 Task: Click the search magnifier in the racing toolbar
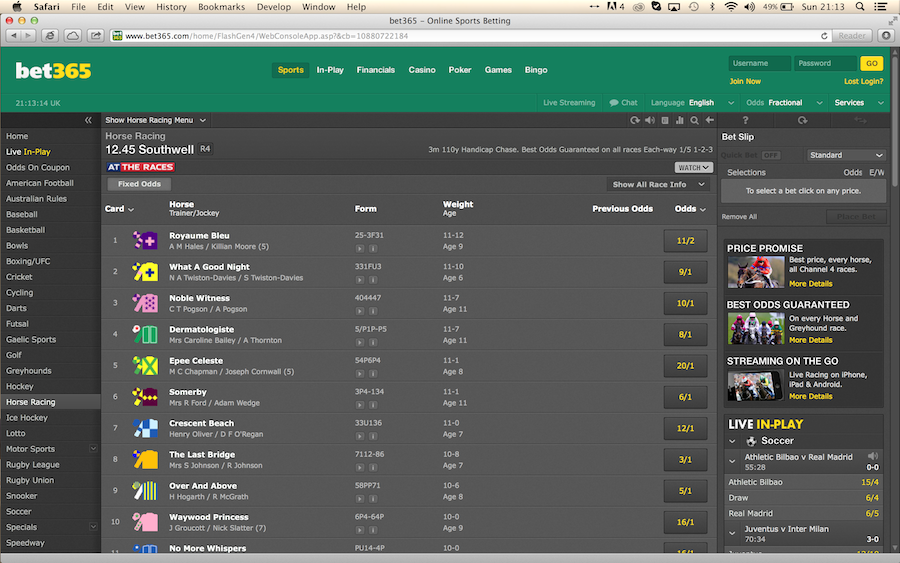695,120
